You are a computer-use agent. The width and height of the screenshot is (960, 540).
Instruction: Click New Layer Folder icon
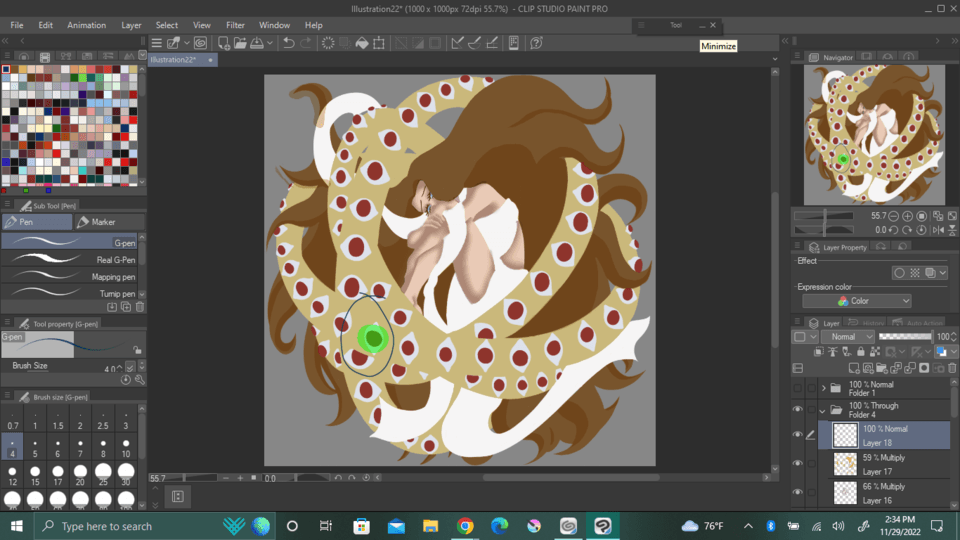[x=882, y=368]
